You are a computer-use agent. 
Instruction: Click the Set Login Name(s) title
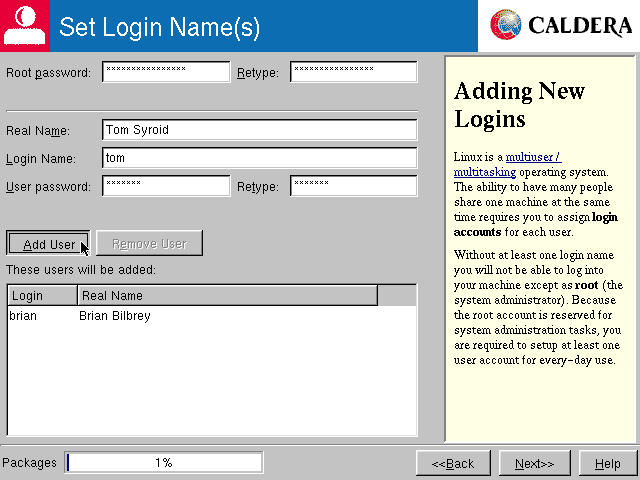tap(160, 27)
